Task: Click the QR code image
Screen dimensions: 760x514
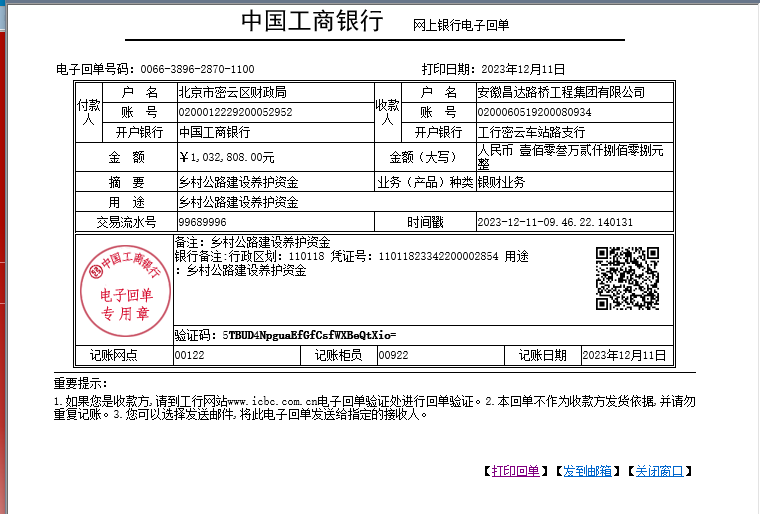Action: [x=627, y=279]
